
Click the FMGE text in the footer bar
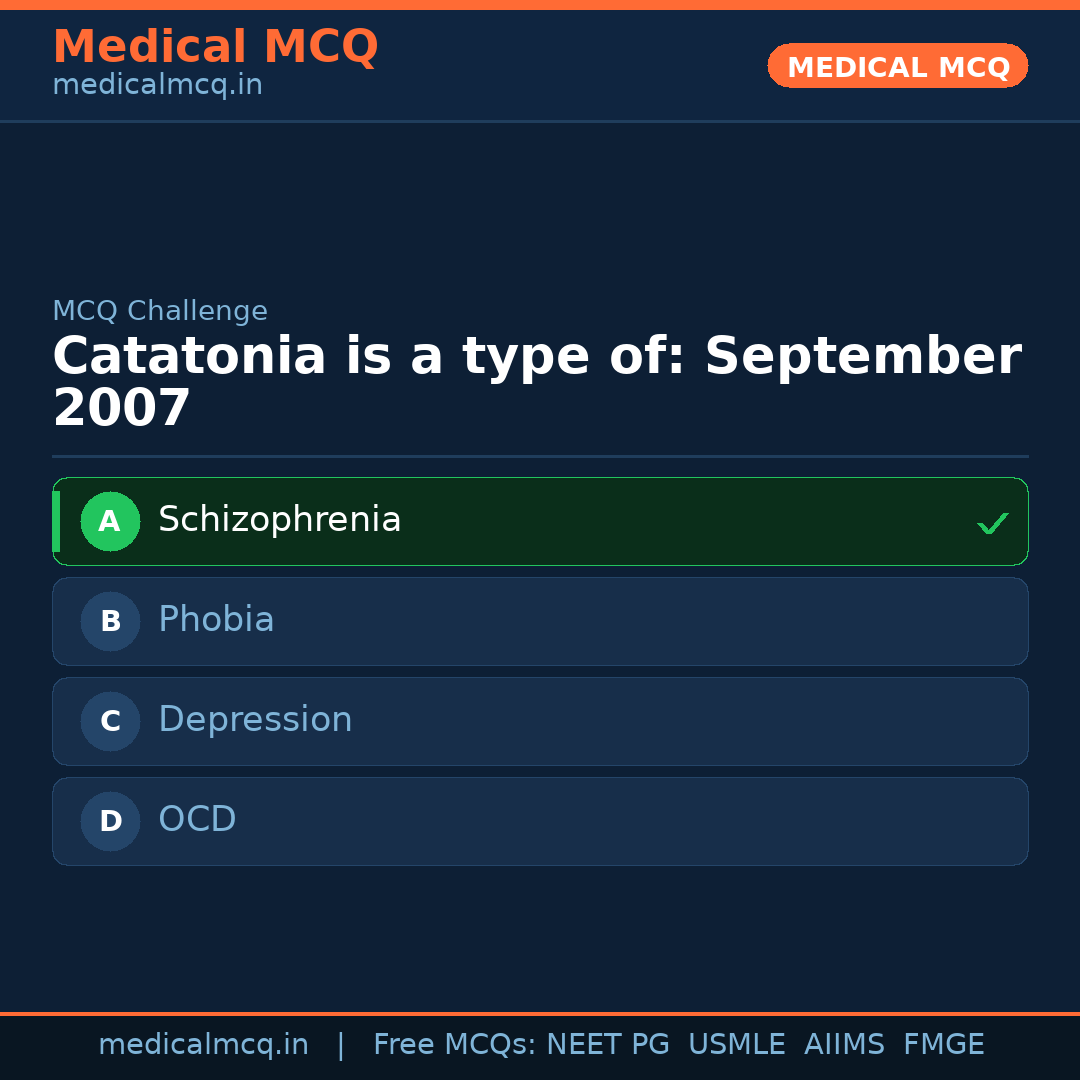point(943,1044)
